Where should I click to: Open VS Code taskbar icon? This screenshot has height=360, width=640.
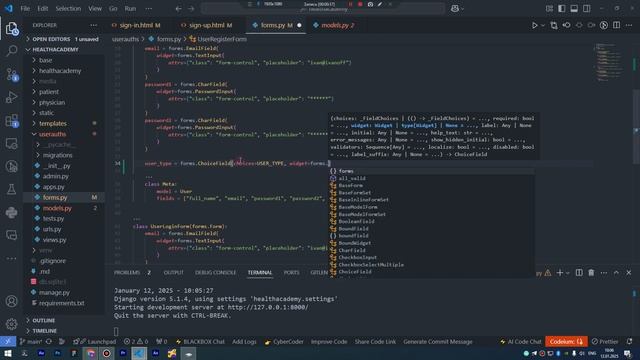pyautogui.click(x=139, y=353)
